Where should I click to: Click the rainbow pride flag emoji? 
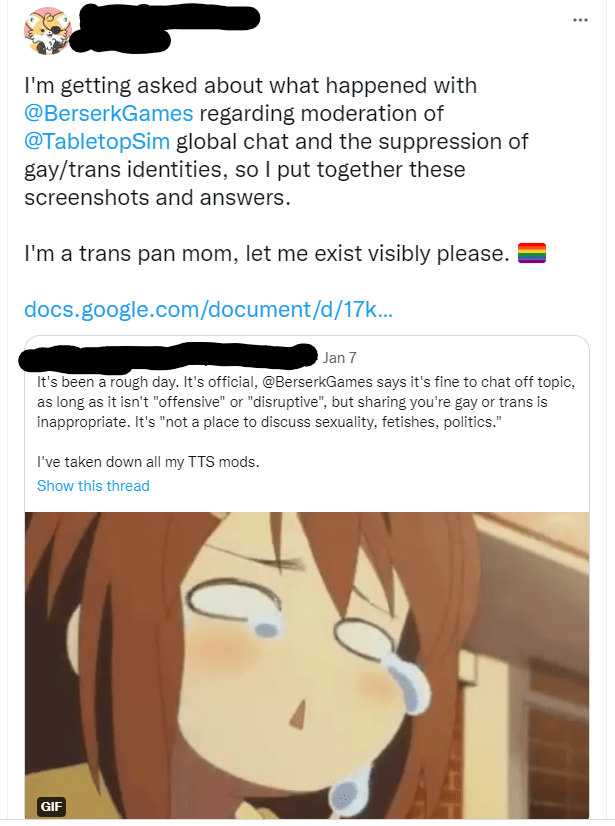click(x=532, y=254)
